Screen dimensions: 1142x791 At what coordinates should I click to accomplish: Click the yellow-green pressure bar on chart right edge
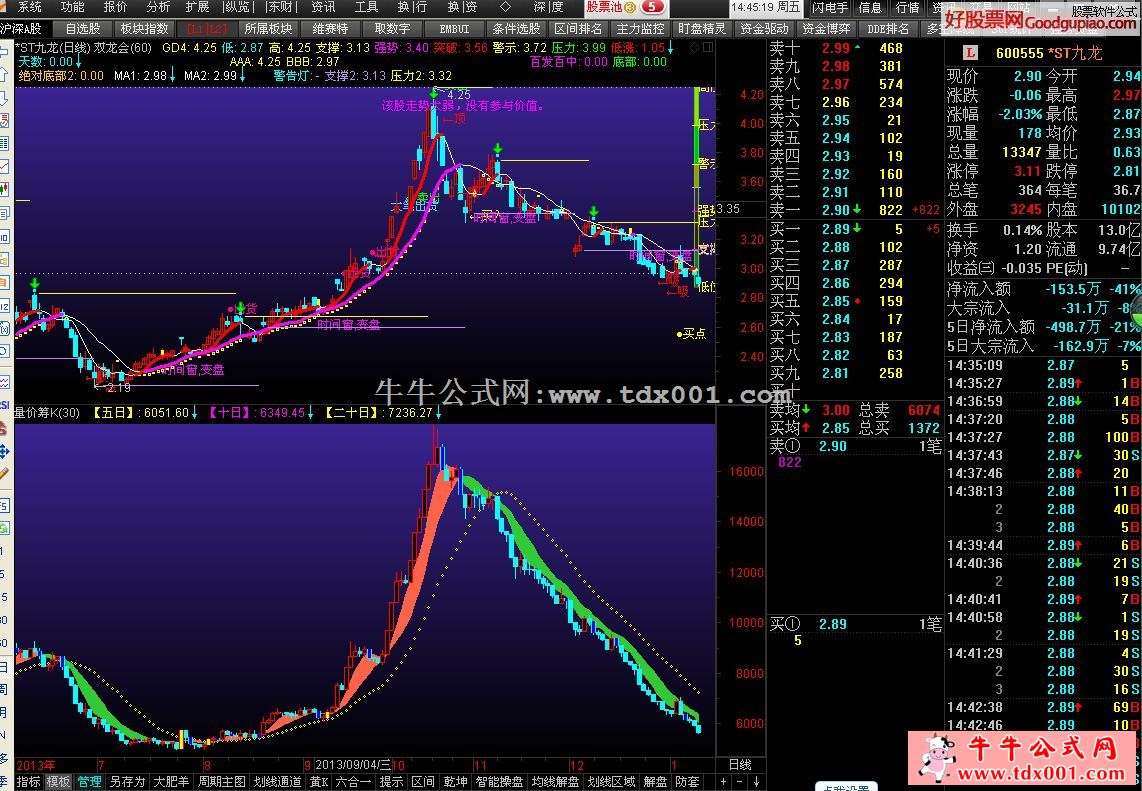pyautogui.click(x=695, y=150)
